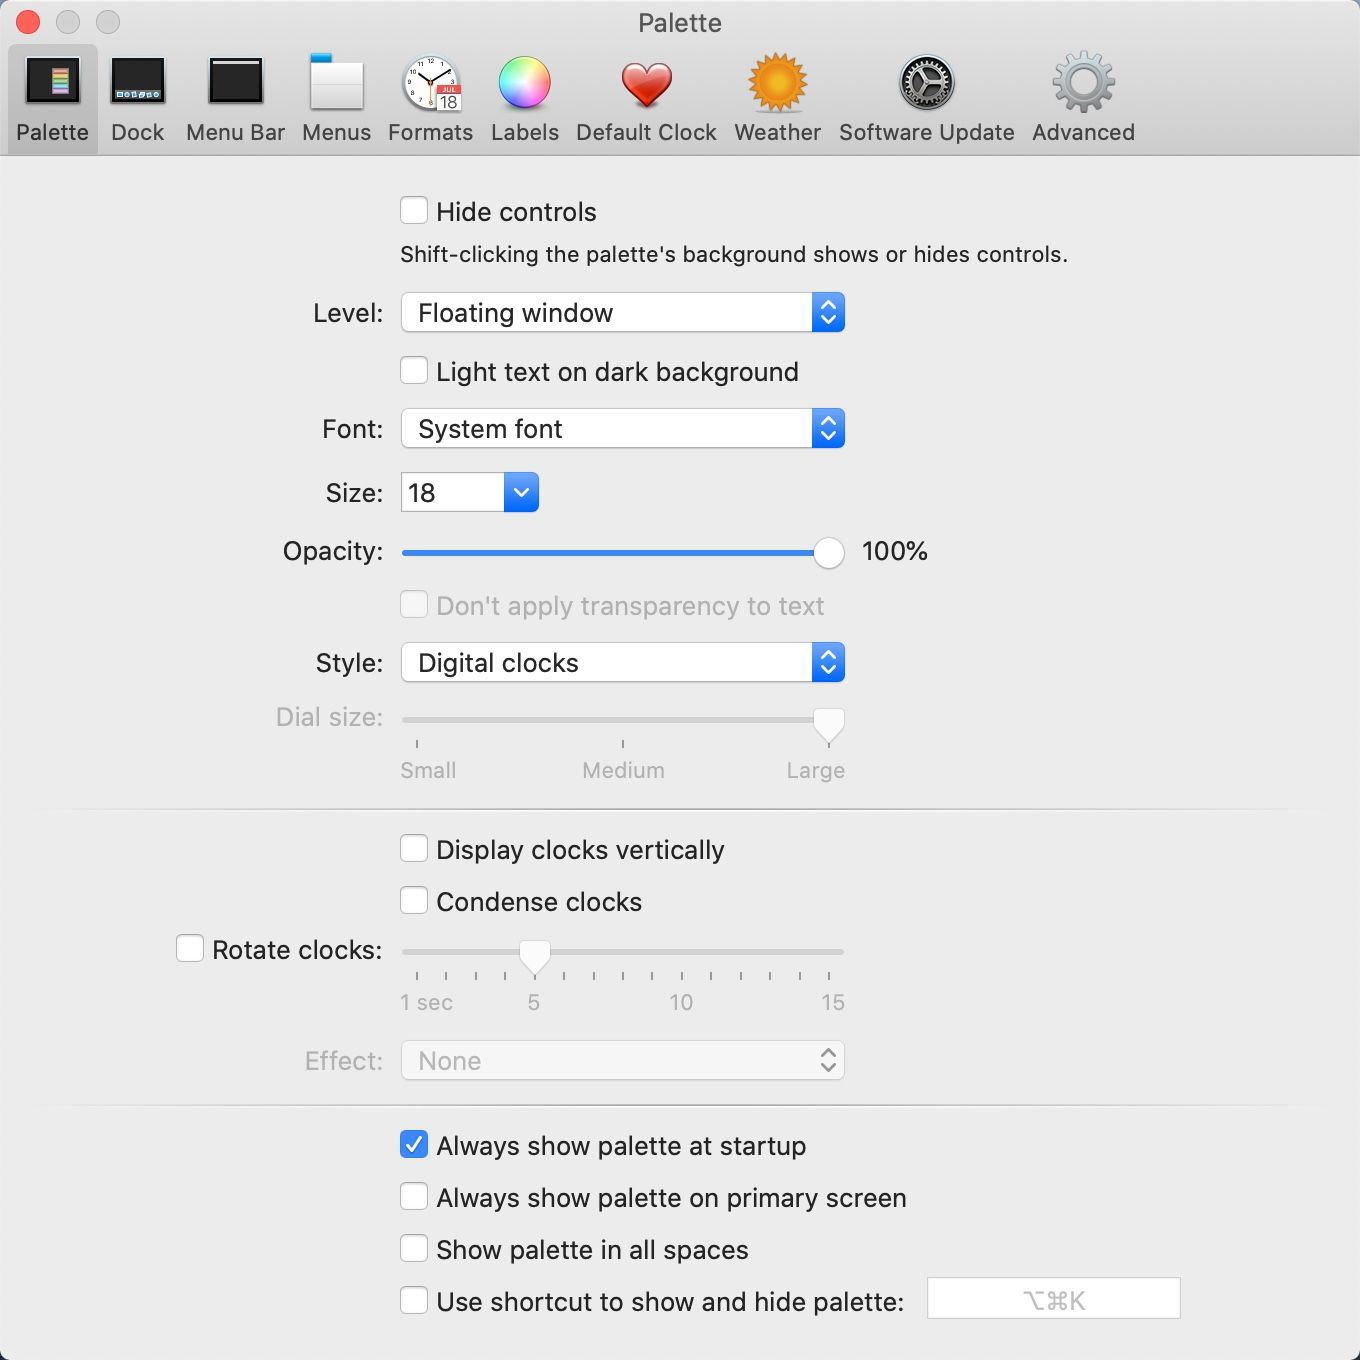Expand the Size combo box arrow
1360x1360 pixels.
coord(521,493)
